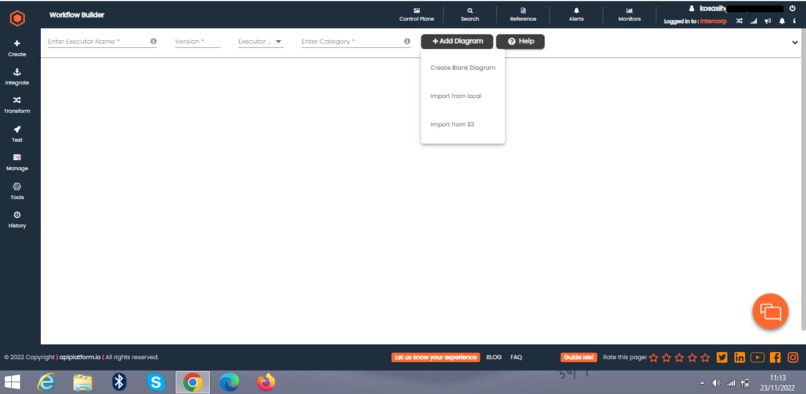Image resolution: width=806 pixels, height=394 pixels.
Task: Open the Instagram link in the footer
Action: tap(793, 357)
